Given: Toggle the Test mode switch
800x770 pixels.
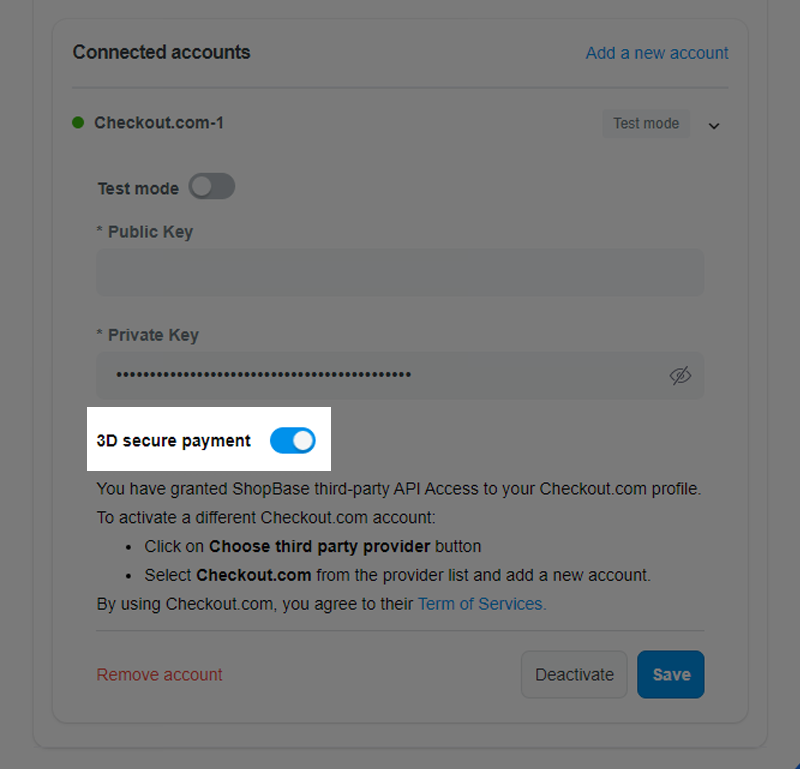Looking at the screenshot, I should tap(212, 186).
